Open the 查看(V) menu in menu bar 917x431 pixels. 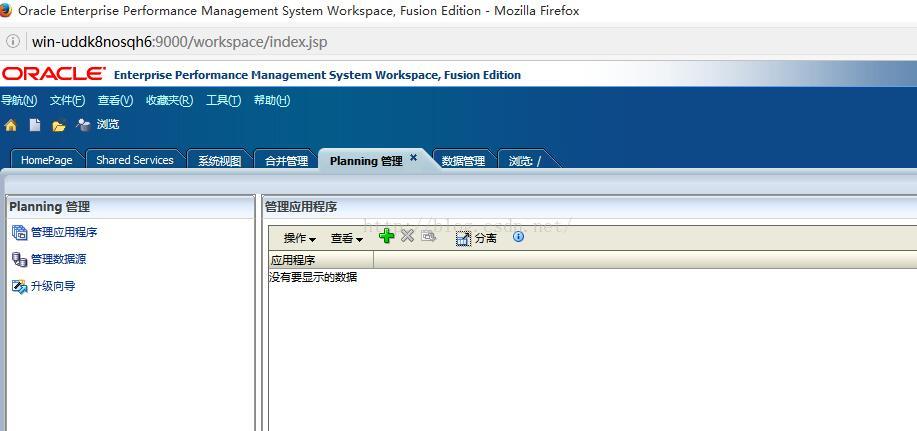click(115, 101)
